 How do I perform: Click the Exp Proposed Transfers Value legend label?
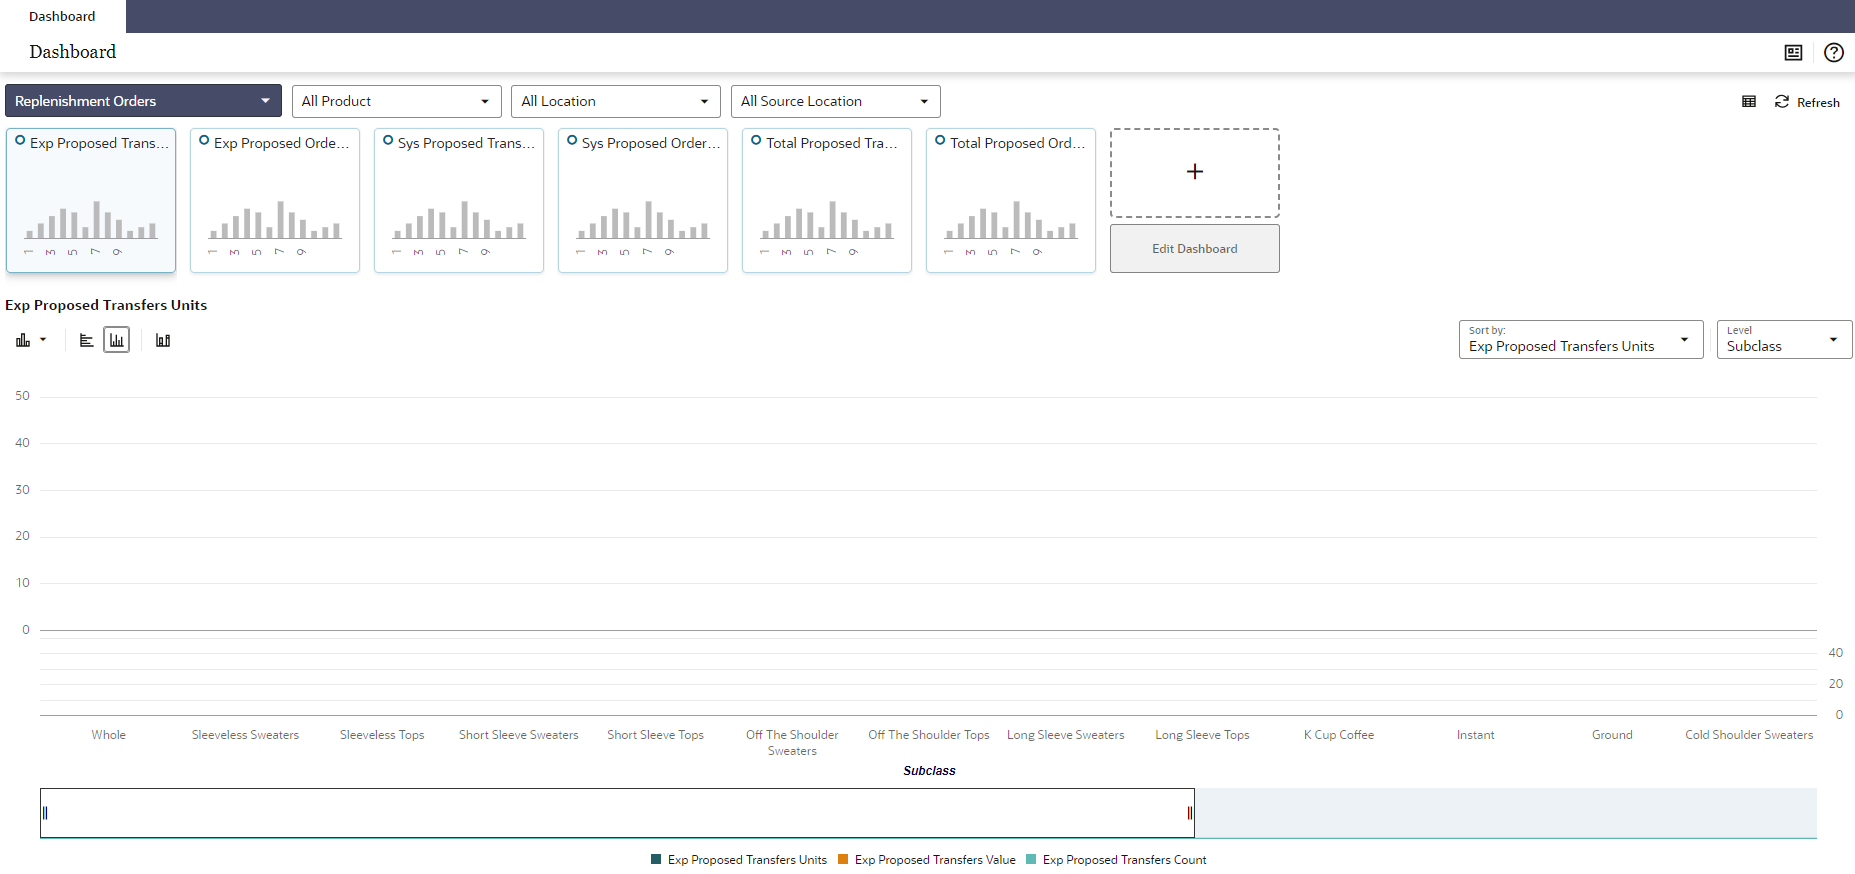[935, 860]
